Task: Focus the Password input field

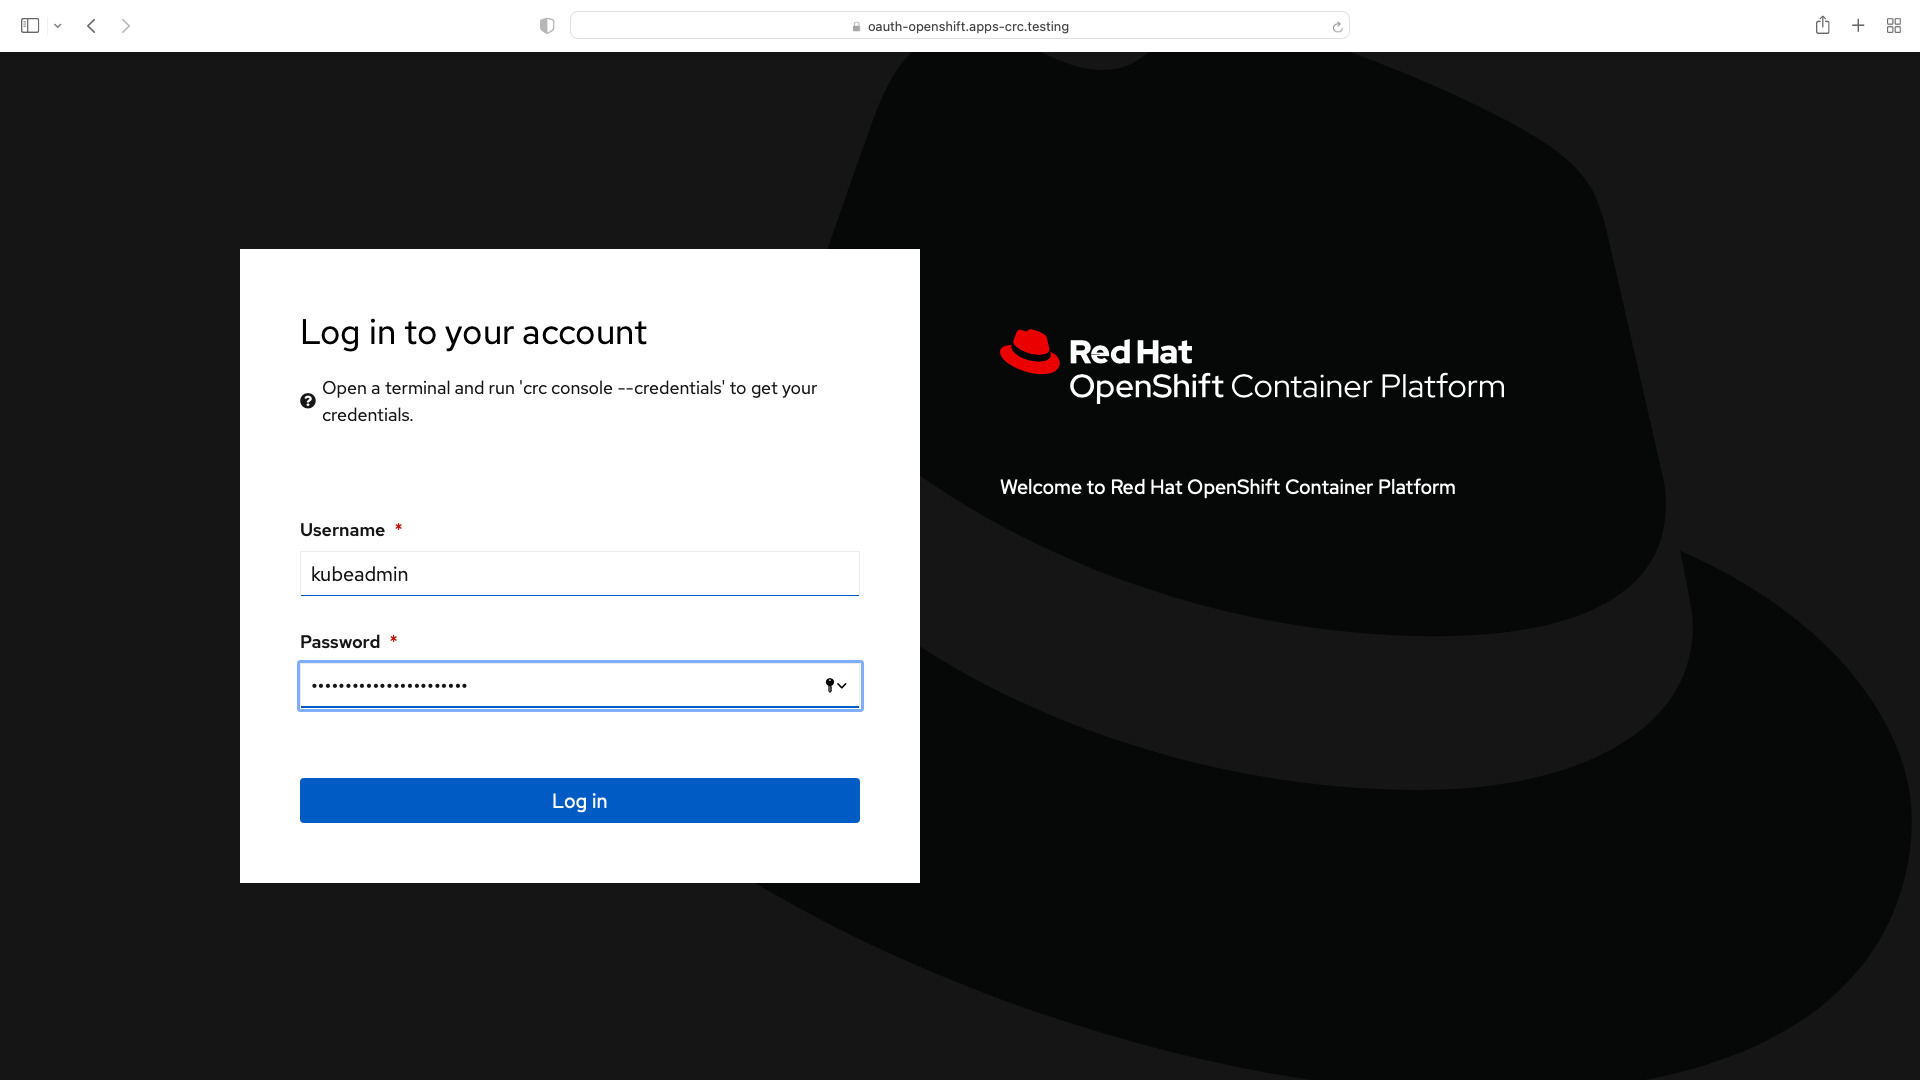Action: 580,686
